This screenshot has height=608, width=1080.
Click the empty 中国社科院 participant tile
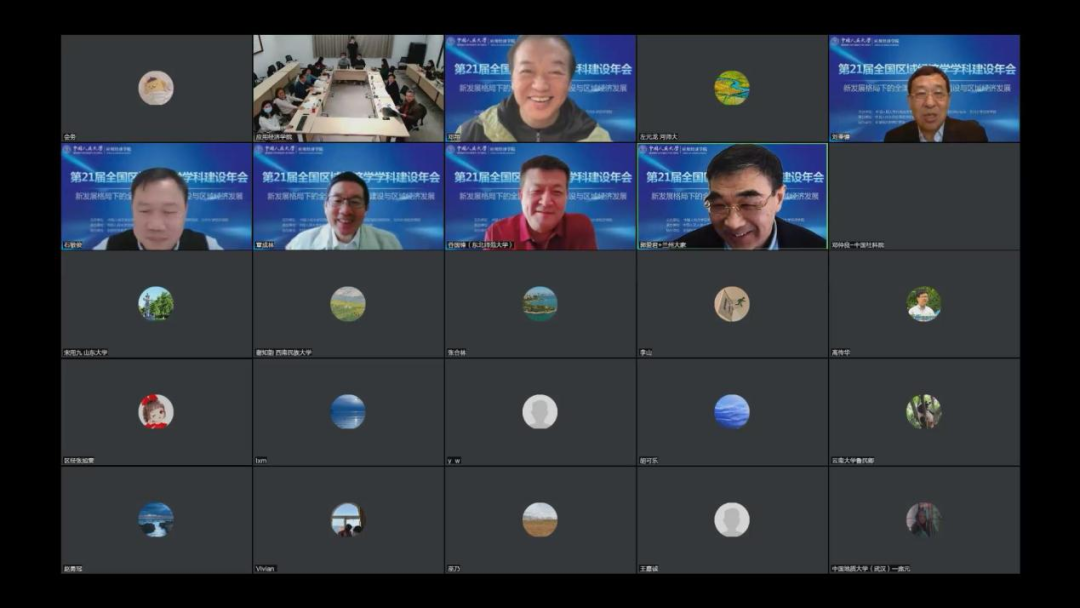click(x=924, y=196)
